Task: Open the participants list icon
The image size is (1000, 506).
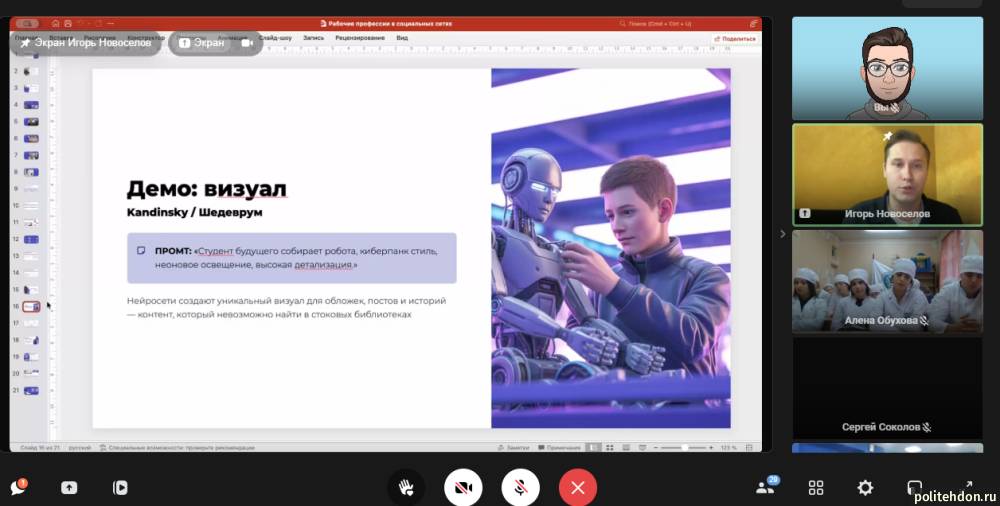Action: pos(766,488)
